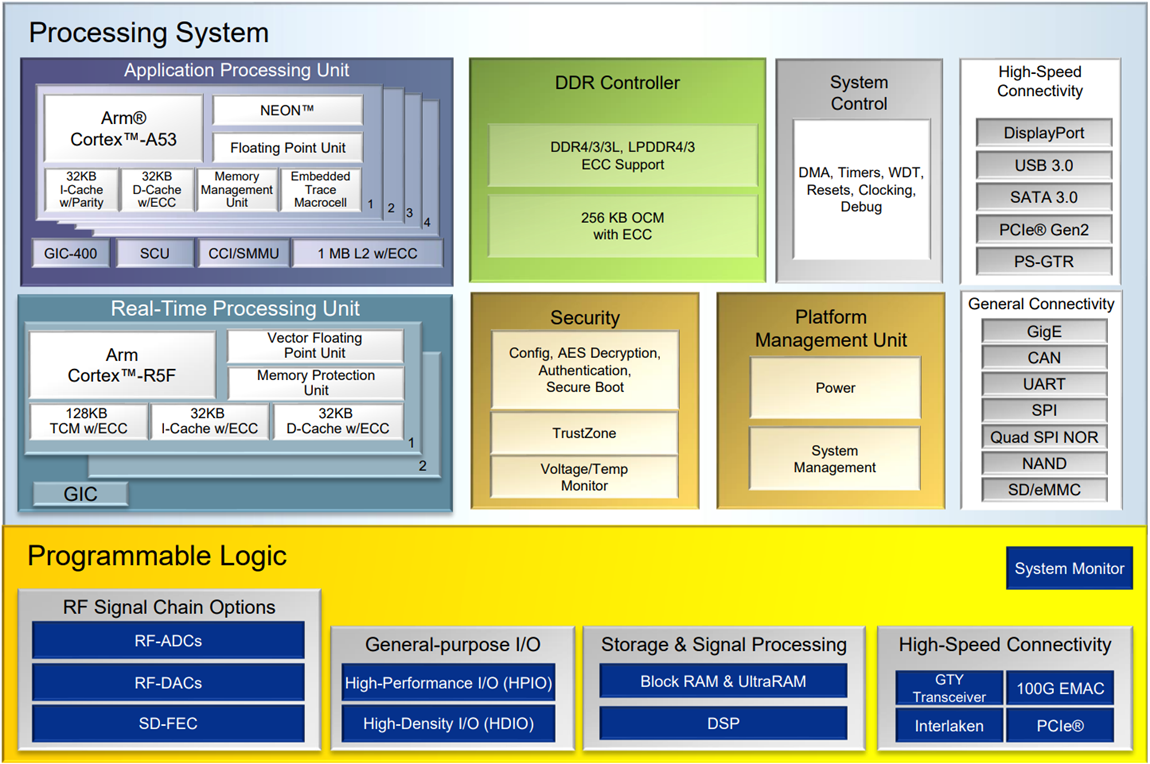The height and width of the screenshot is (764, 1150).
Task: Click the 1 MB L2 w/ECC block
Action: point(367,254)
